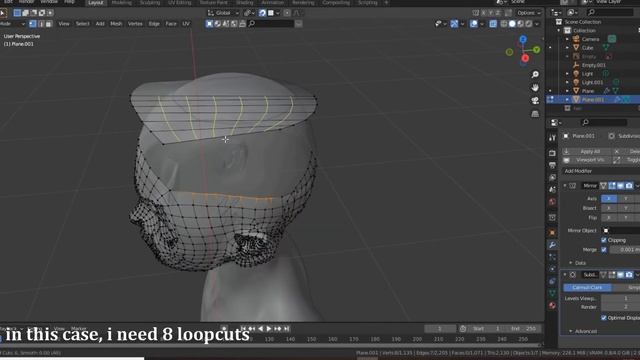Toggle Mirror Axis X button

click(609, 198)
